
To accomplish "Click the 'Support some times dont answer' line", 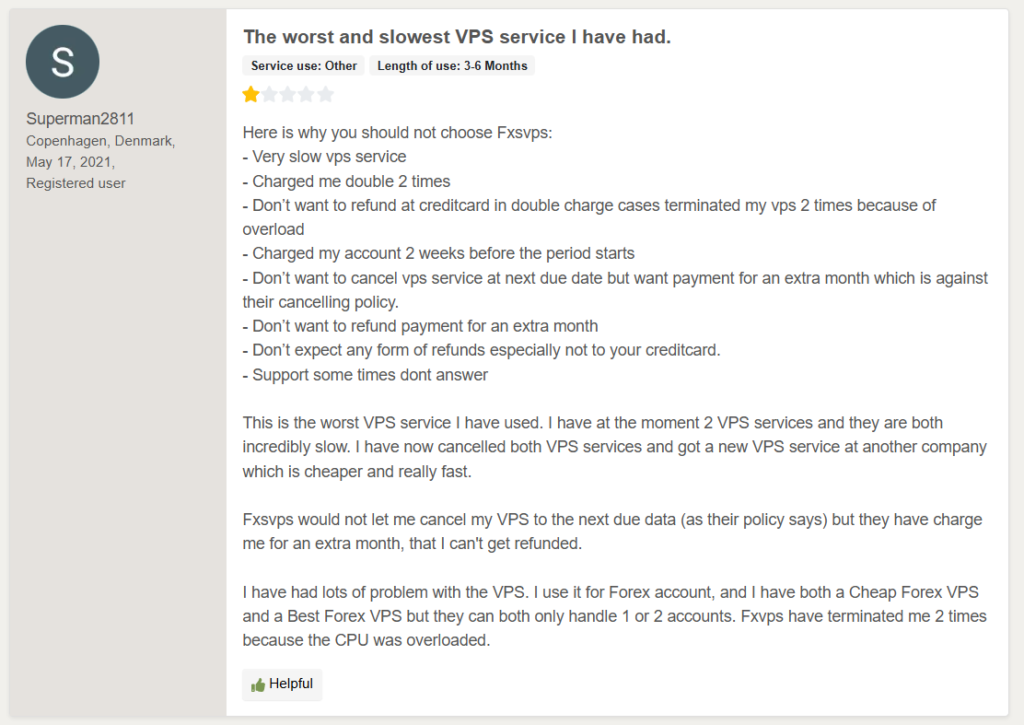I will click(366, 375).
